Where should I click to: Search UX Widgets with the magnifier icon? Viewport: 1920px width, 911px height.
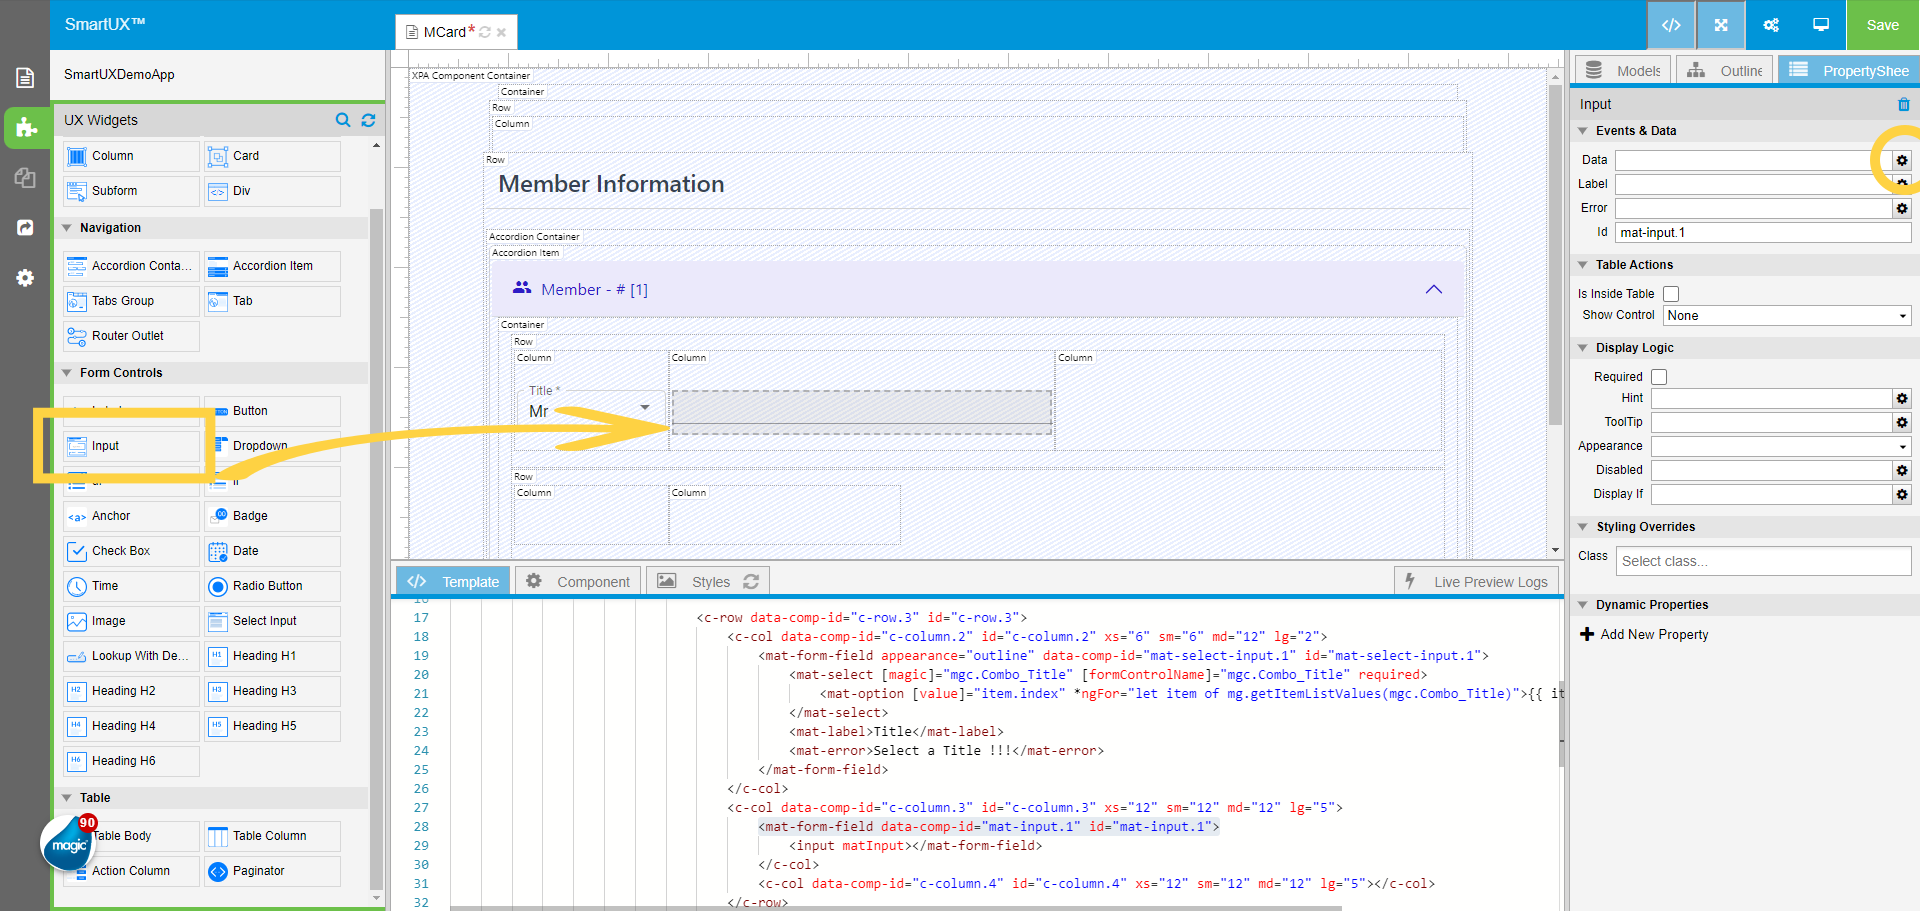pyautogui.click(x=343, y=120)
